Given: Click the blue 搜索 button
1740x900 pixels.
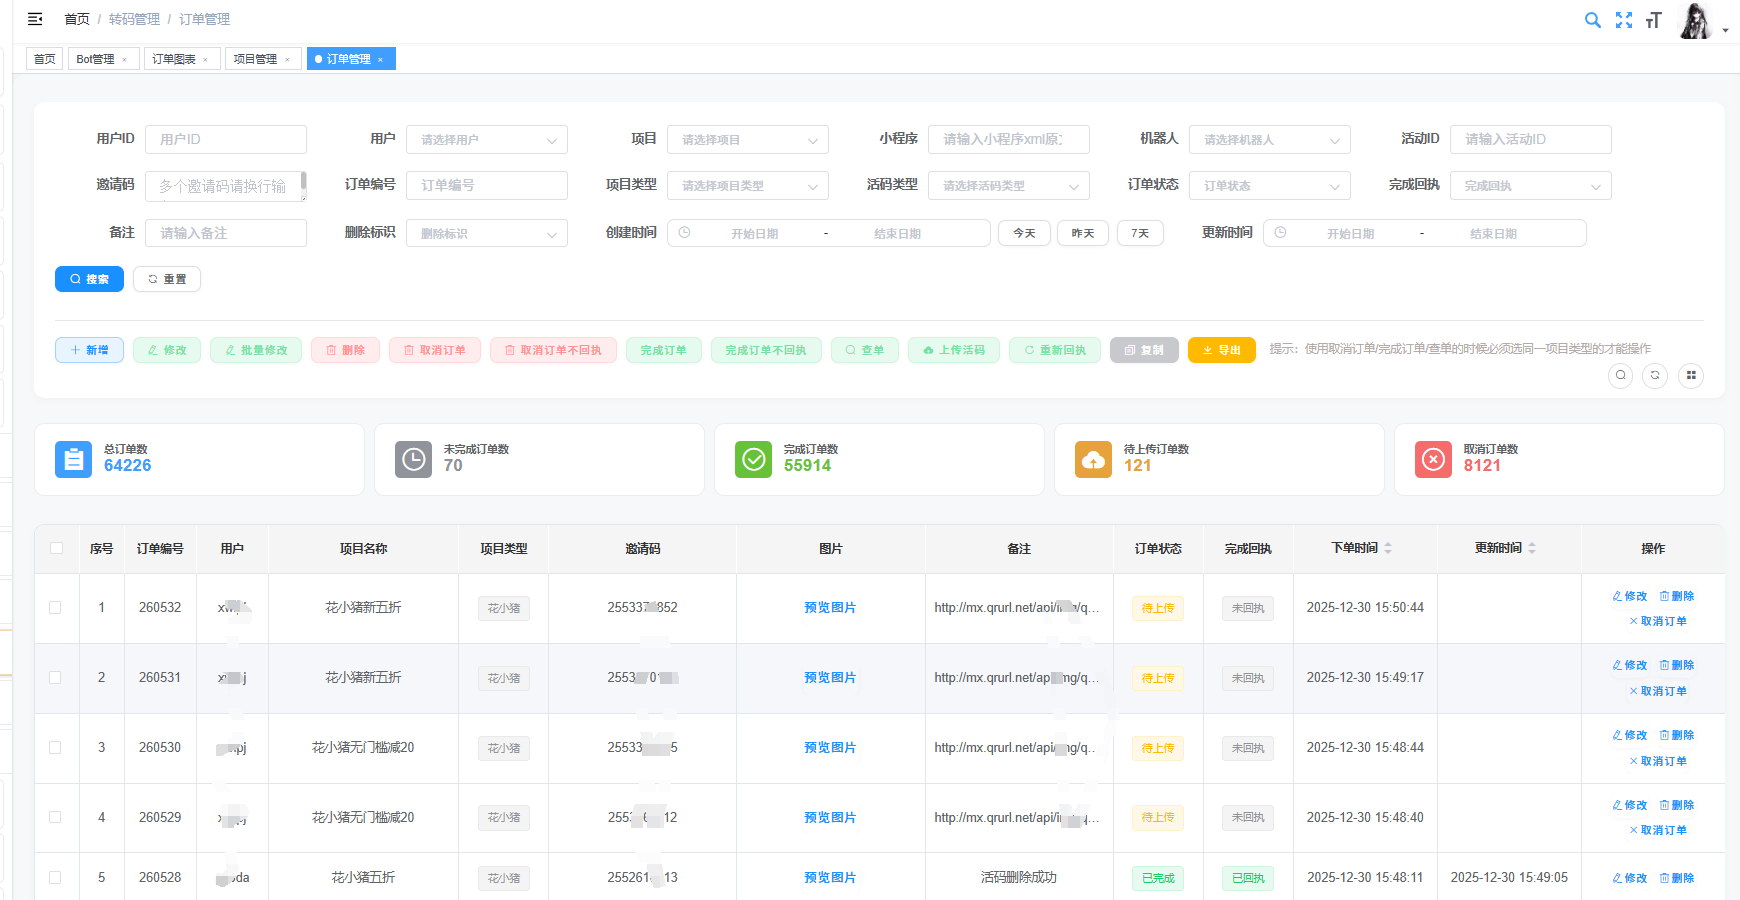Looking at the screenshot, I should pos(89,279).
